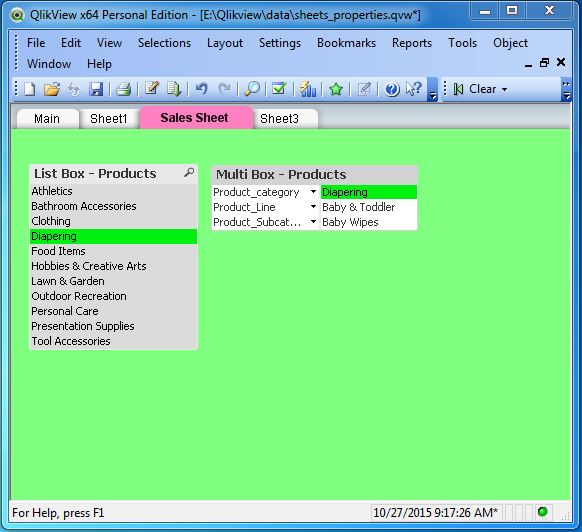Open Current Selections checkmark icon
This screenshot has width=582, height=532.
coord(279,89)
